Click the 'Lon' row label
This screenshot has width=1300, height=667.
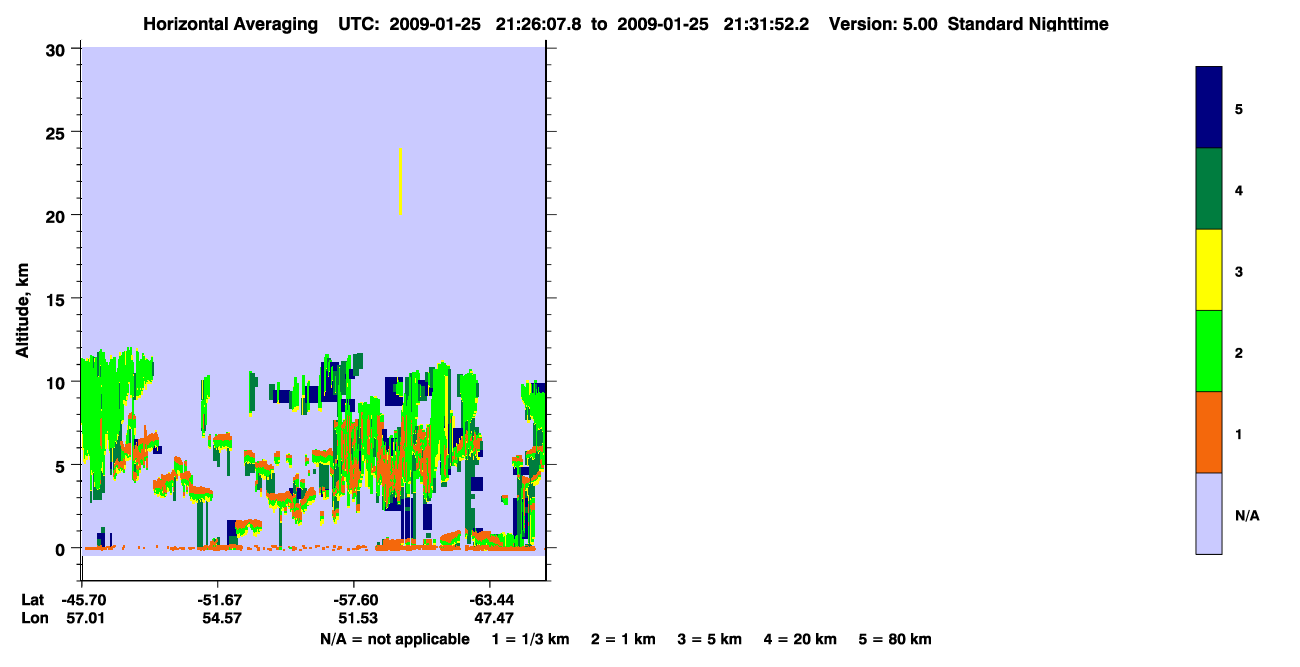33,618
